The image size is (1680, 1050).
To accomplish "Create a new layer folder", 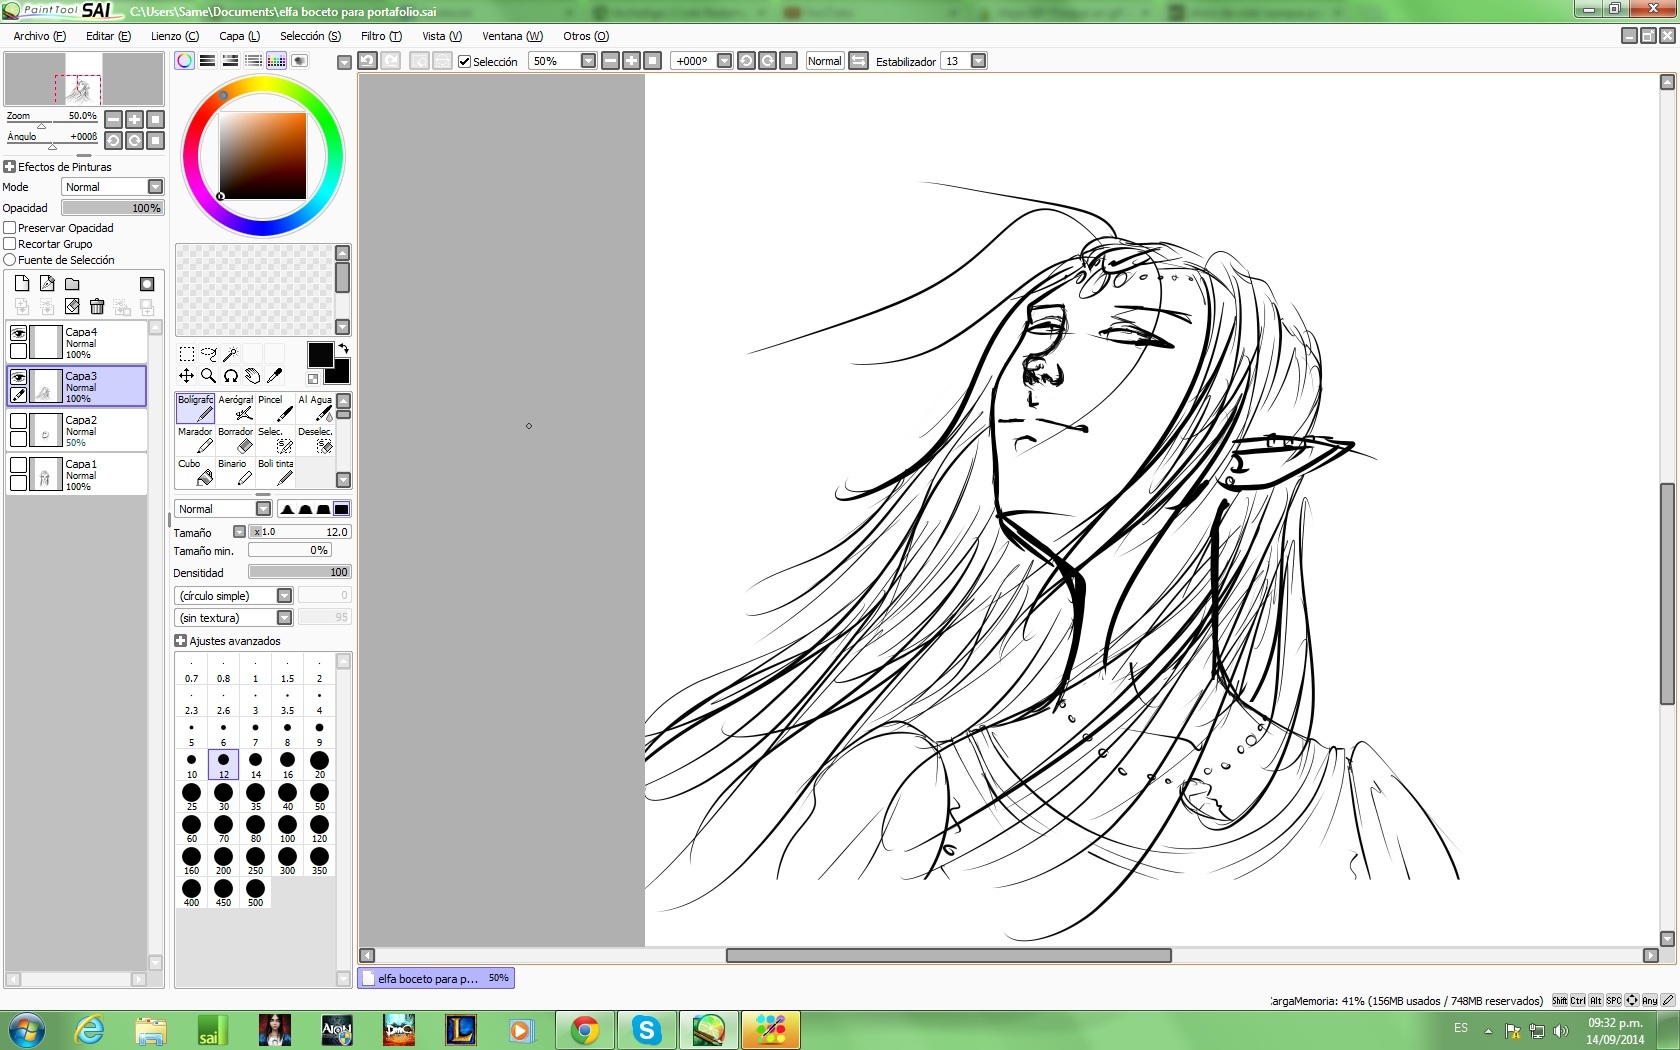I will tap(72, 284).
